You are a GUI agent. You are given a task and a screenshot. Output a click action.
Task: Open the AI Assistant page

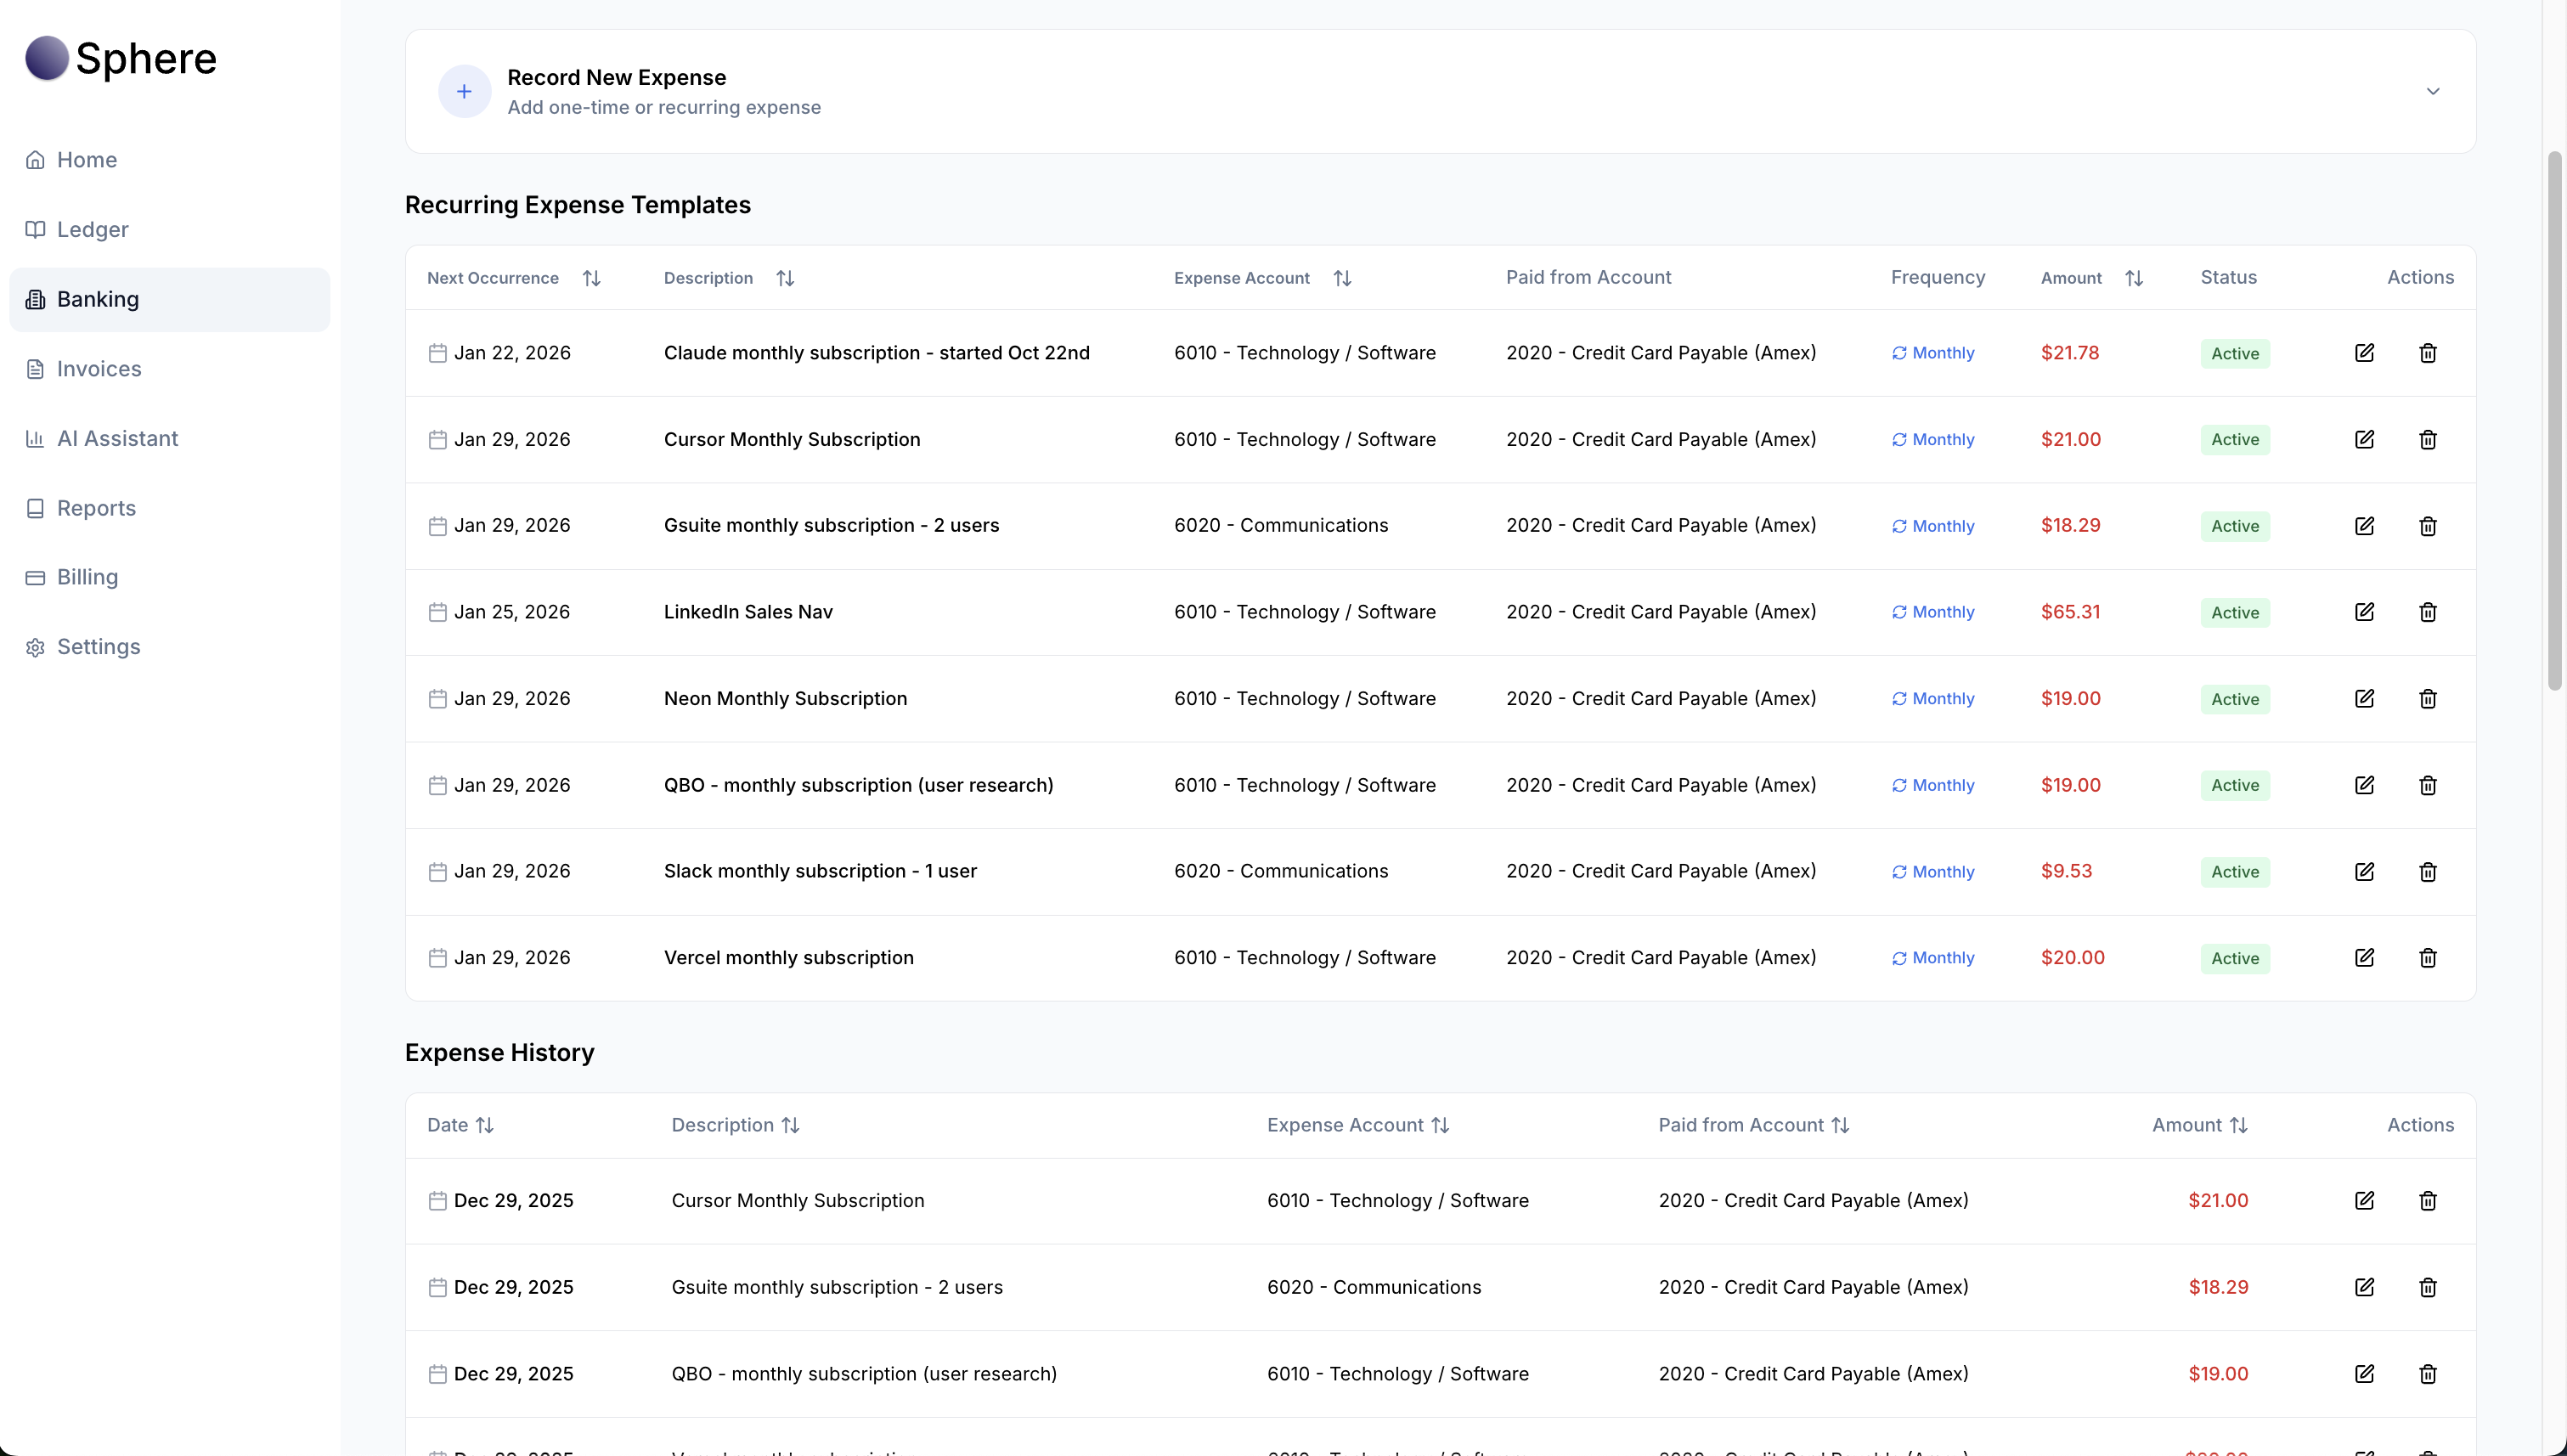(x=117, y=439)
